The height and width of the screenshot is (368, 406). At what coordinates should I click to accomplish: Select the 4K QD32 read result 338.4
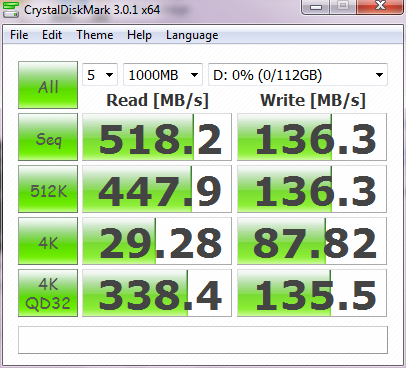pos(157,293)
